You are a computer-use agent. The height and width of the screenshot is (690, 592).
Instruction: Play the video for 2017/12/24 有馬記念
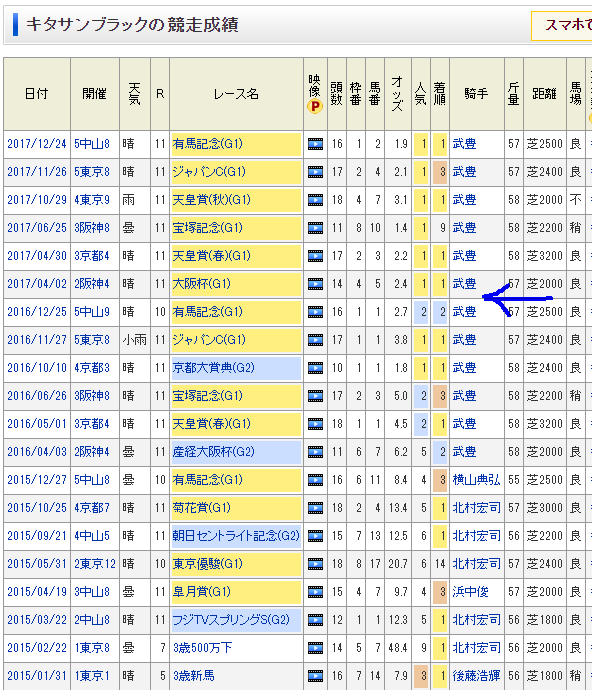pos(315,144)
